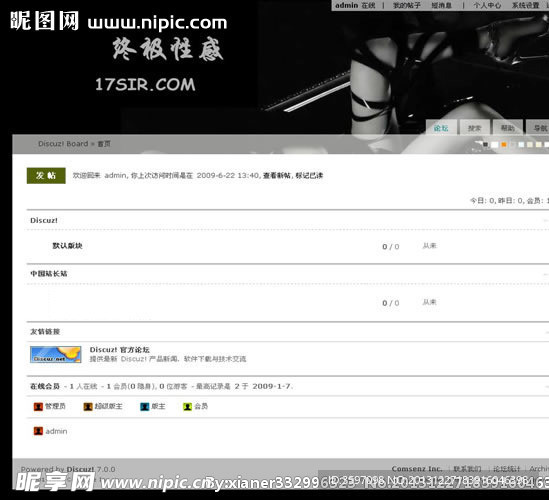Select the orange style color swatch

pos(504,145)
